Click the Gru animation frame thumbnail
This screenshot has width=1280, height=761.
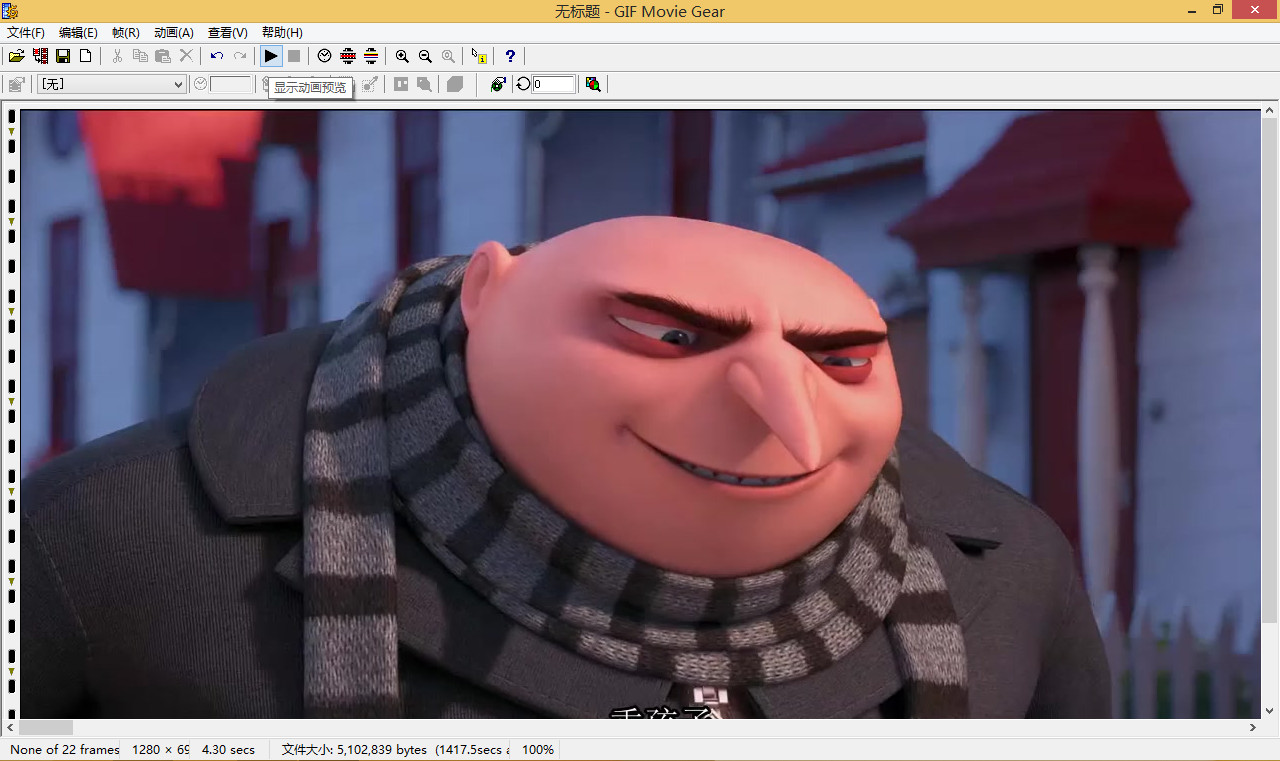point(640,410)
